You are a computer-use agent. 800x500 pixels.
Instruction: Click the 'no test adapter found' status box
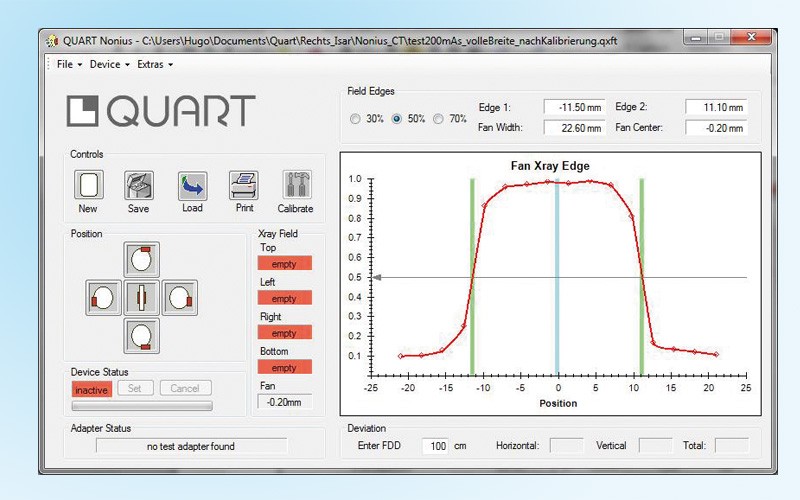pos(191,446)
